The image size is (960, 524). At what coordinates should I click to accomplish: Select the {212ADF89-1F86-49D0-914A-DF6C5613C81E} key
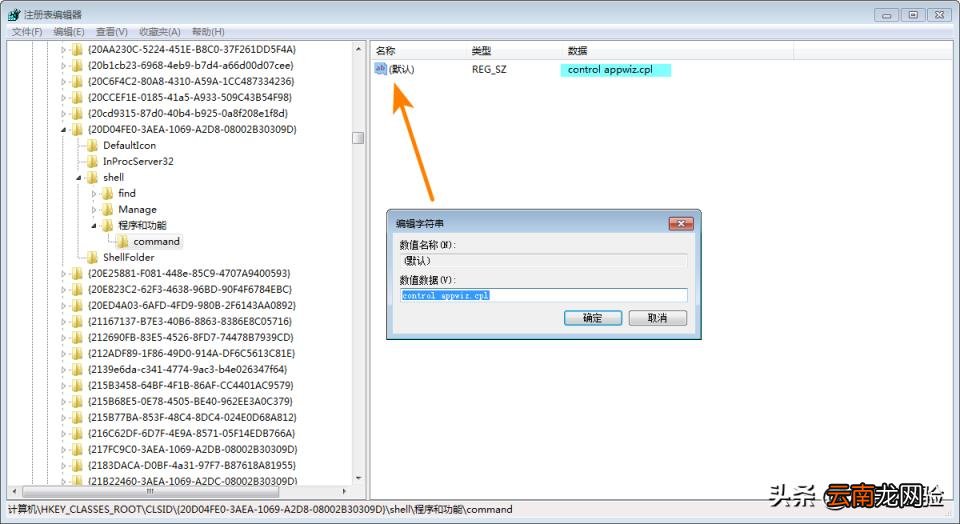click(x=191, y=353)
